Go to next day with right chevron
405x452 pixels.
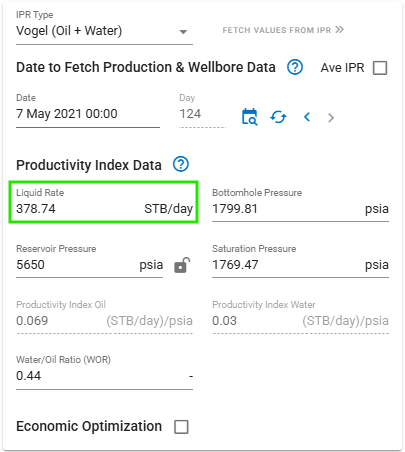(331, 118)
